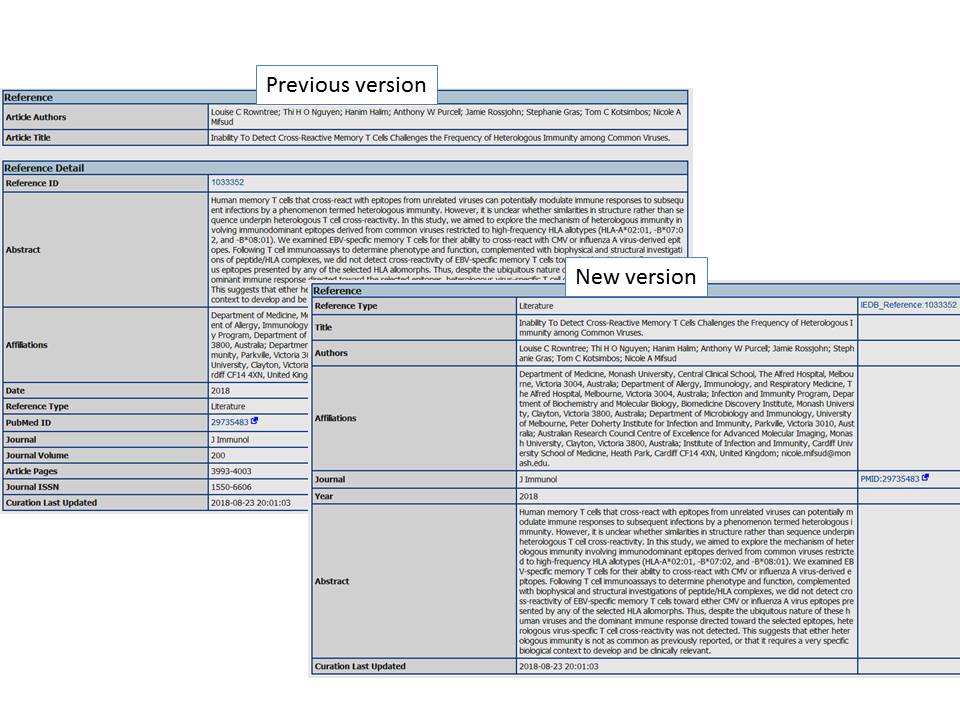The width and height of the screenshot is (960, 720).
Task: Click the Journal label in the new version table
Action: (330, 479)
